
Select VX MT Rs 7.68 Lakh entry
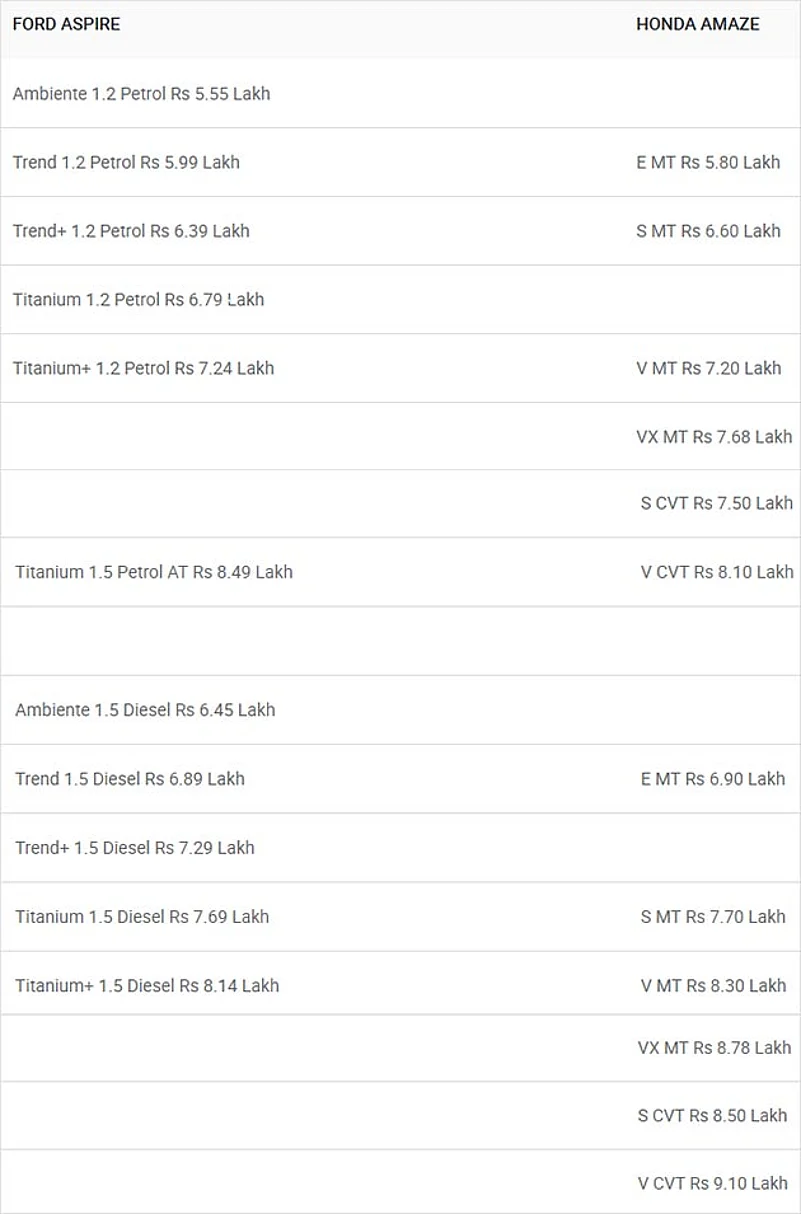[714, 437]
